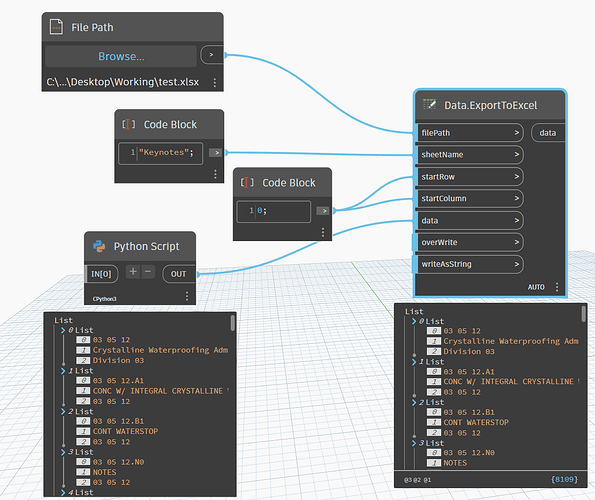Click the Data.ExportToExcel node spreadsheet icon
595x500 pixels.
click(429, 104)
